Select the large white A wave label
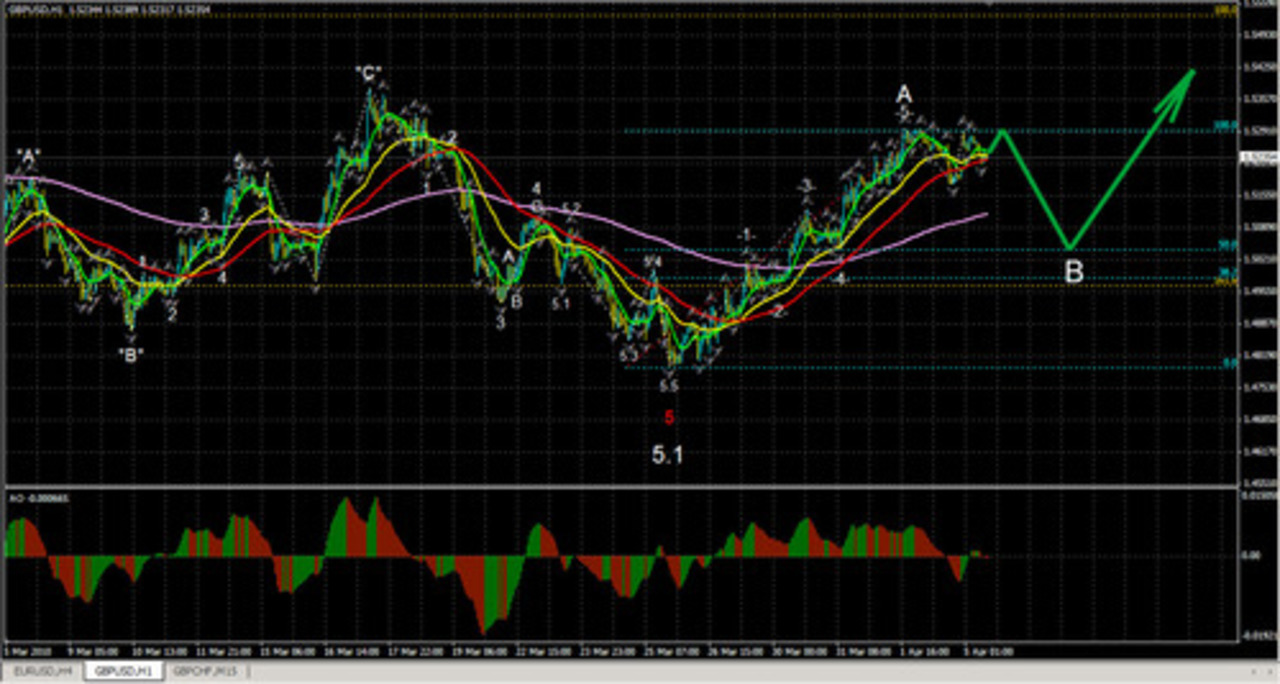The image size is (1280, 684). pyautogui.click(x=904, y=94)
